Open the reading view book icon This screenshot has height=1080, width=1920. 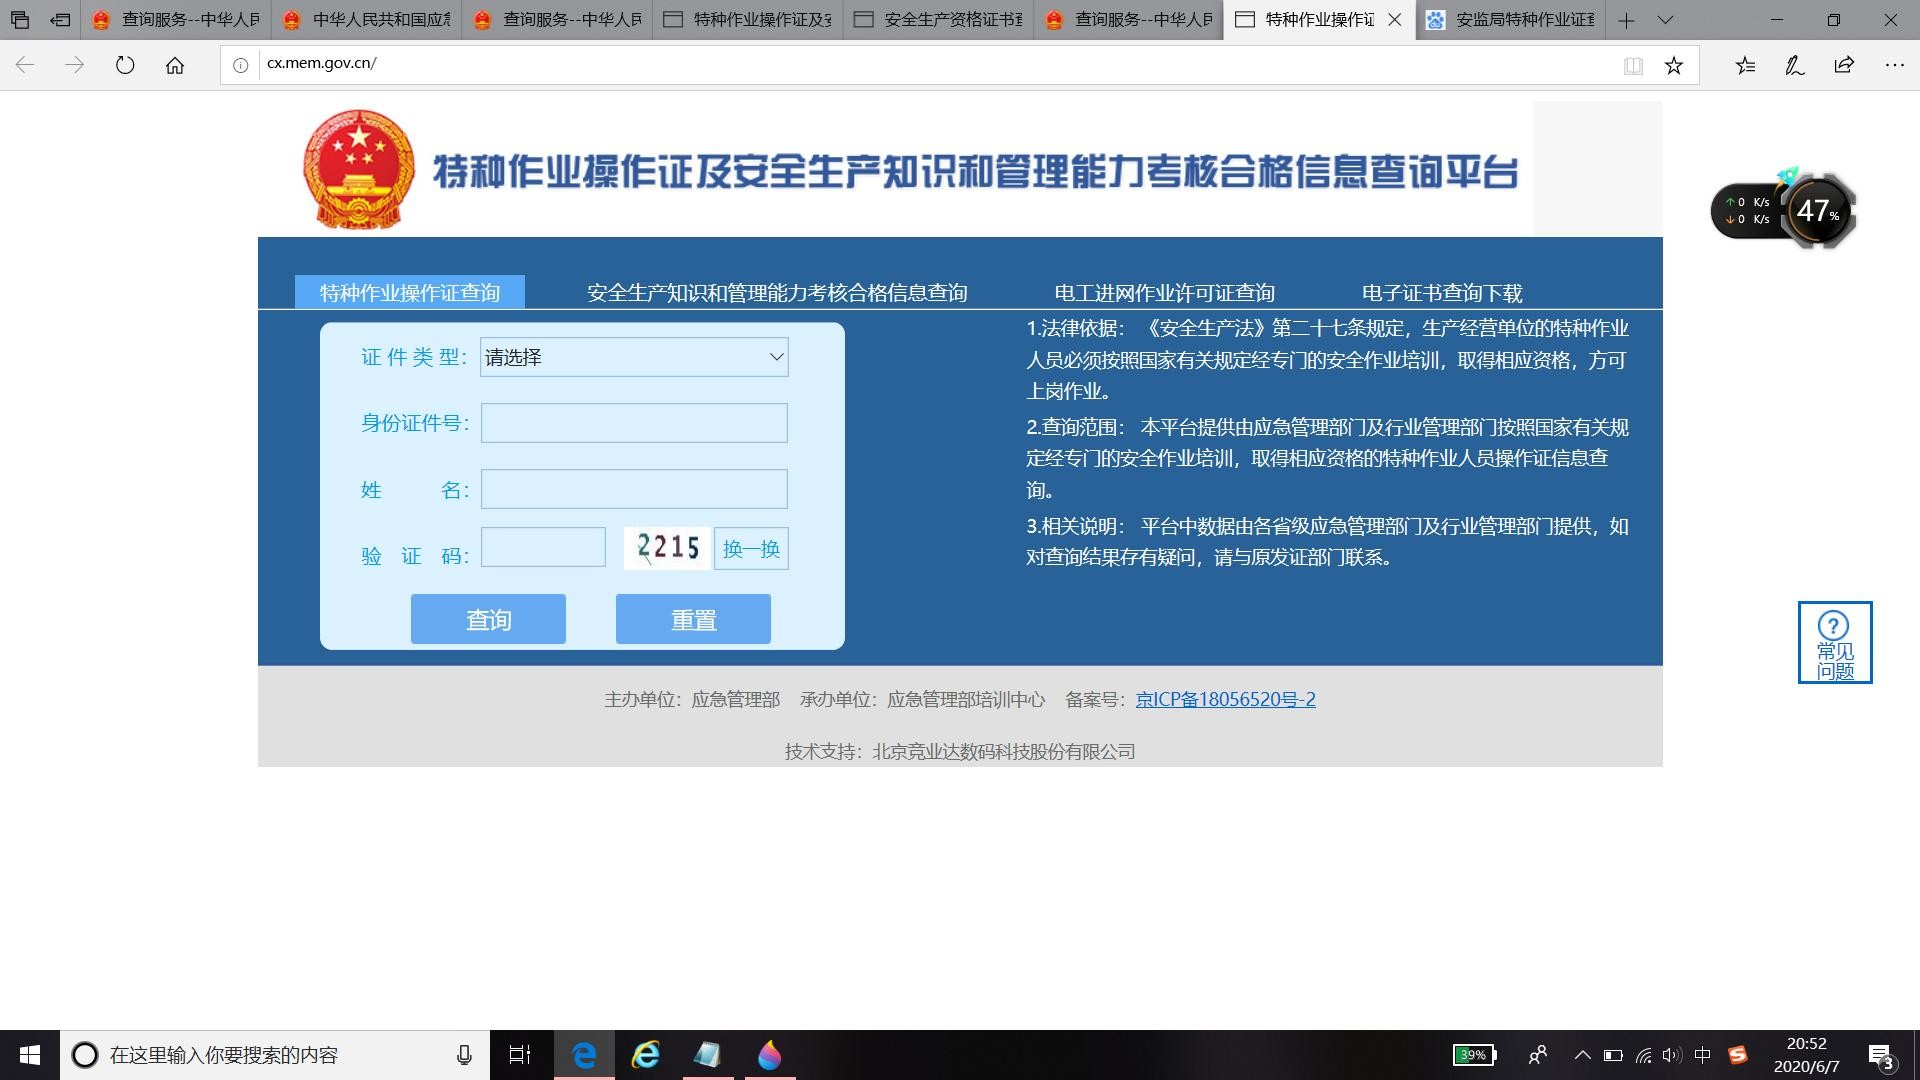click(x=1633, y=65)
